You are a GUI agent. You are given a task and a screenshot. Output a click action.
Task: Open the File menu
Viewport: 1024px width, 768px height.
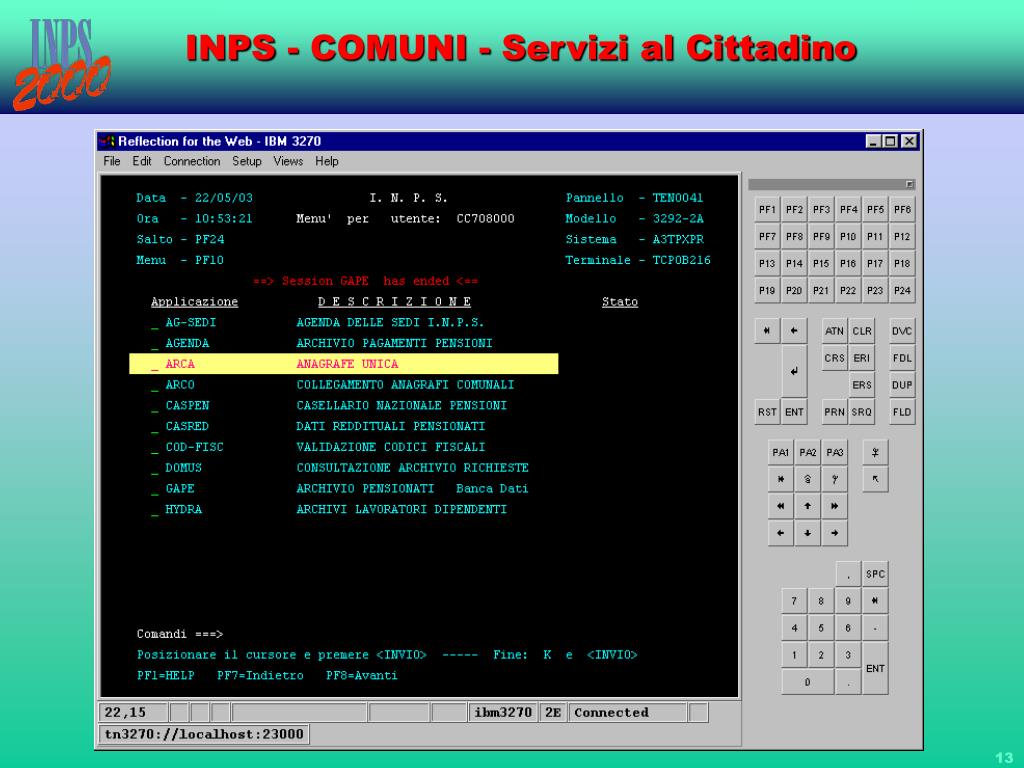point(112,161)
